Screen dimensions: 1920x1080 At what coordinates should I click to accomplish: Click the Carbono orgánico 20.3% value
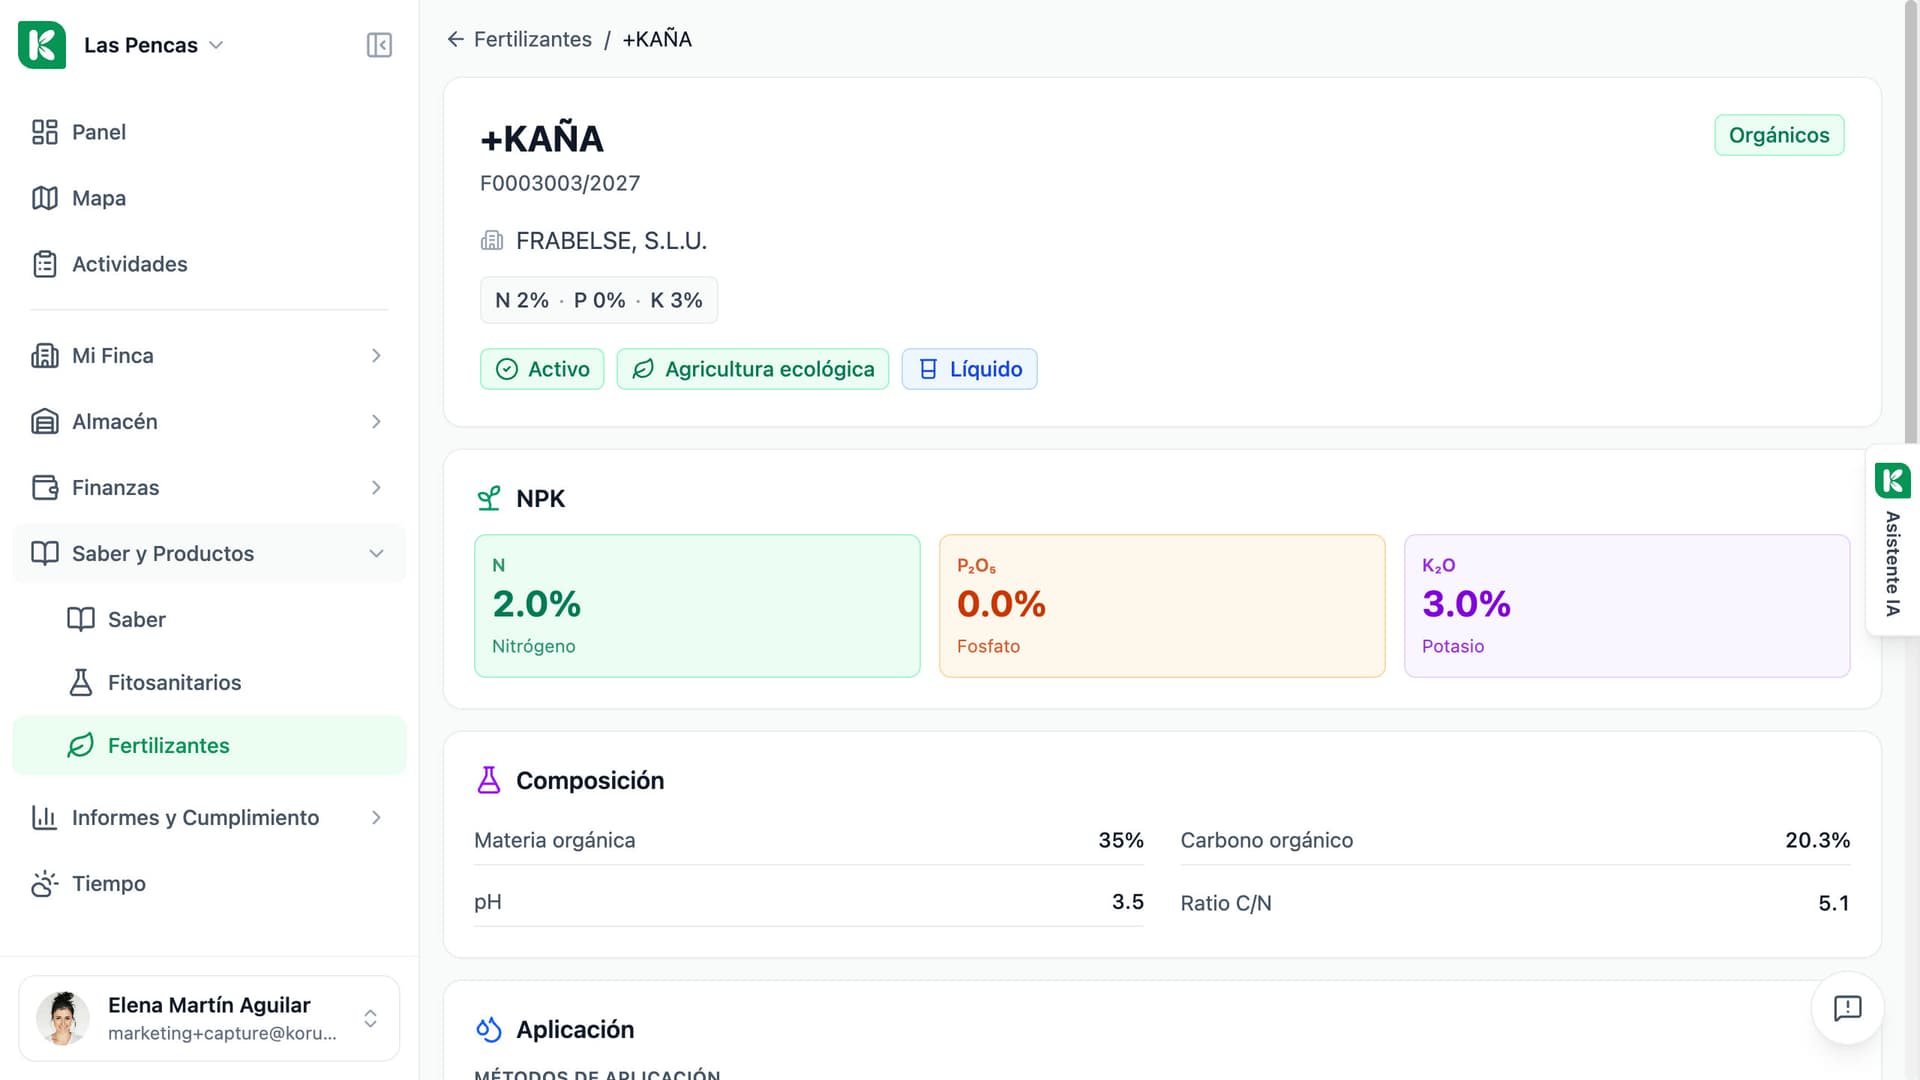(1817, 840)
